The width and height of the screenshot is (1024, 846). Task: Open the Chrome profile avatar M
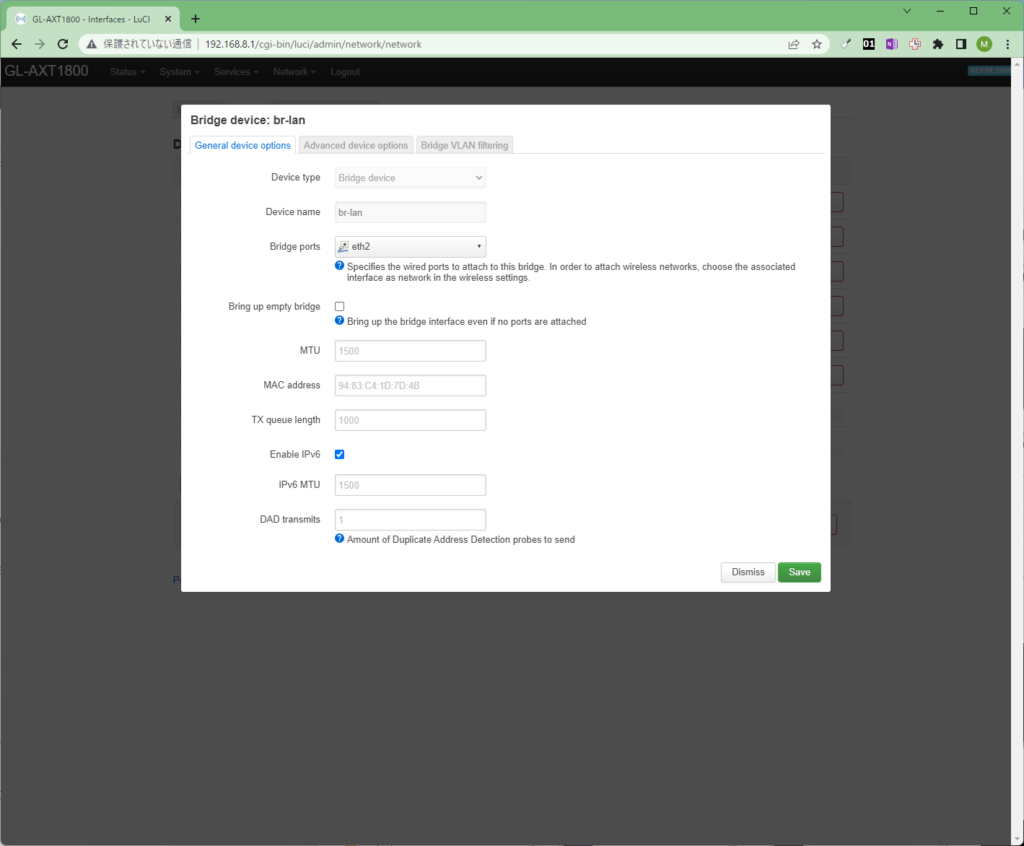coord(983,43)
